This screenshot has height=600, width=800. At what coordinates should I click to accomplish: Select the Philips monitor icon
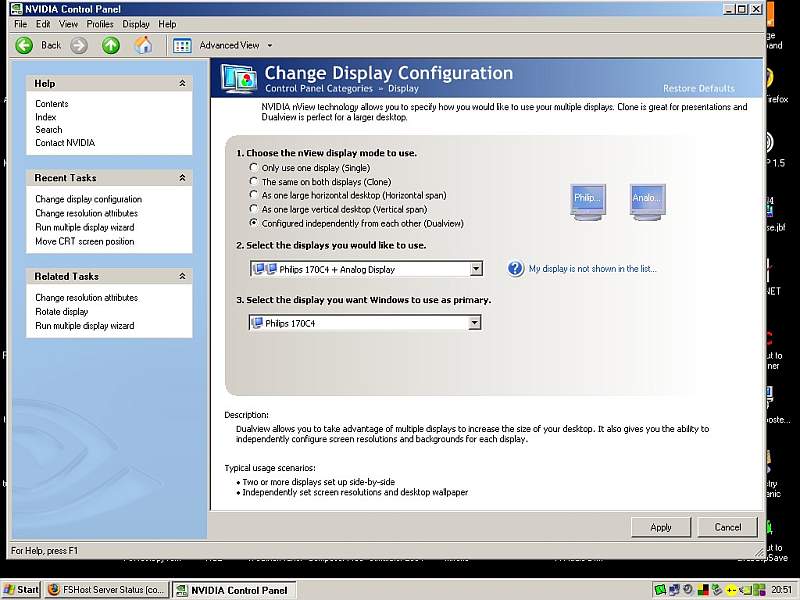[587, 199]
